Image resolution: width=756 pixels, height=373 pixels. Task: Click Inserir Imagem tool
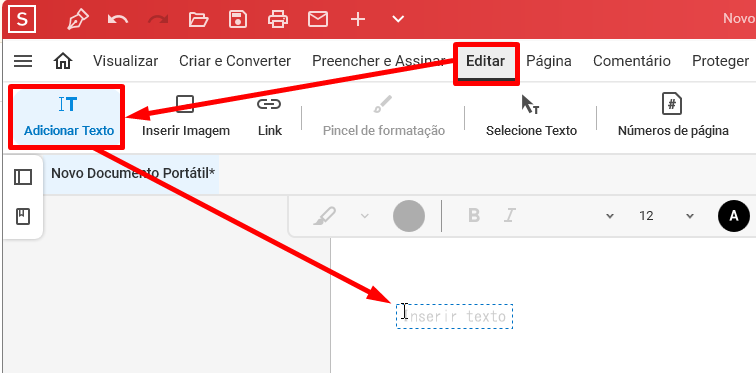[x=186, y=117]
